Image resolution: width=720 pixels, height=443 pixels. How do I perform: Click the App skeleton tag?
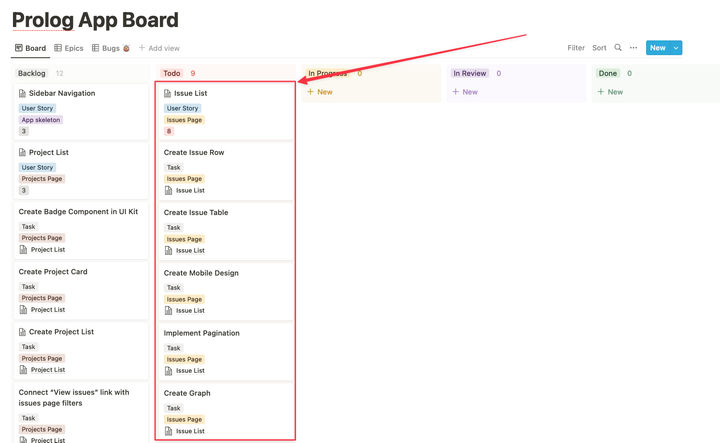41,120
